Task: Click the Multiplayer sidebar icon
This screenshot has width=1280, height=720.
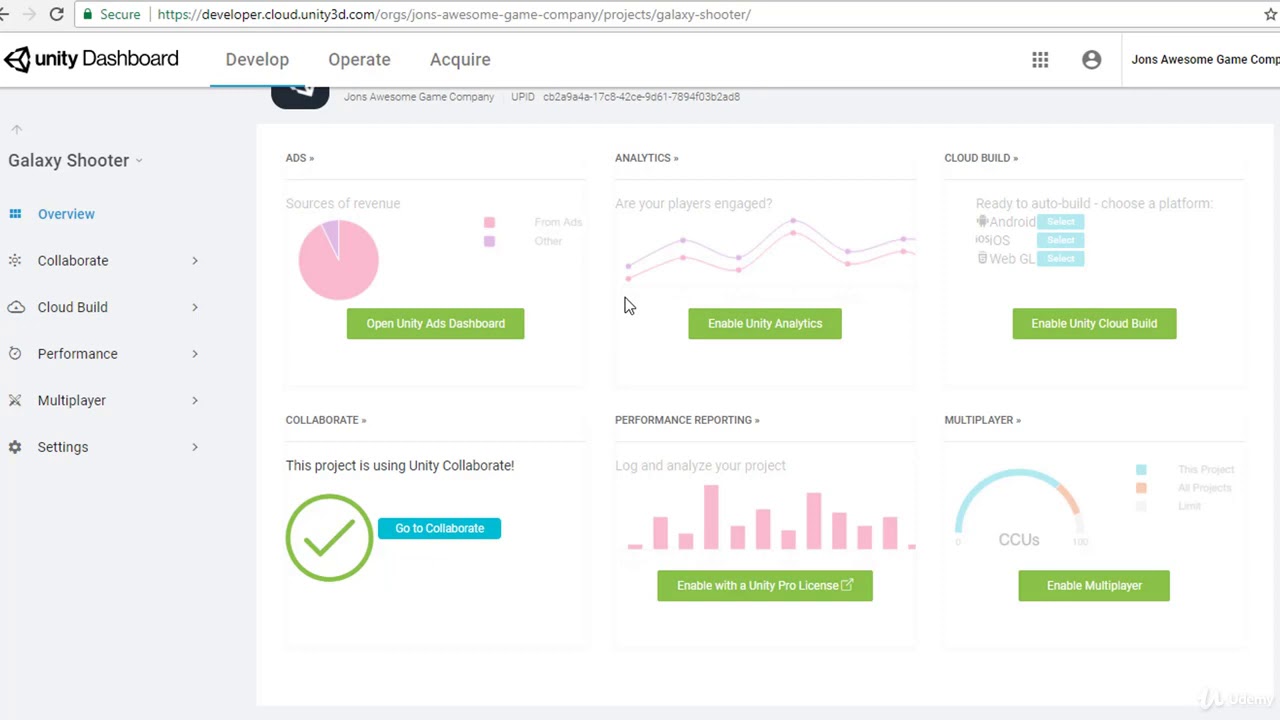Action: pos(15,401)
